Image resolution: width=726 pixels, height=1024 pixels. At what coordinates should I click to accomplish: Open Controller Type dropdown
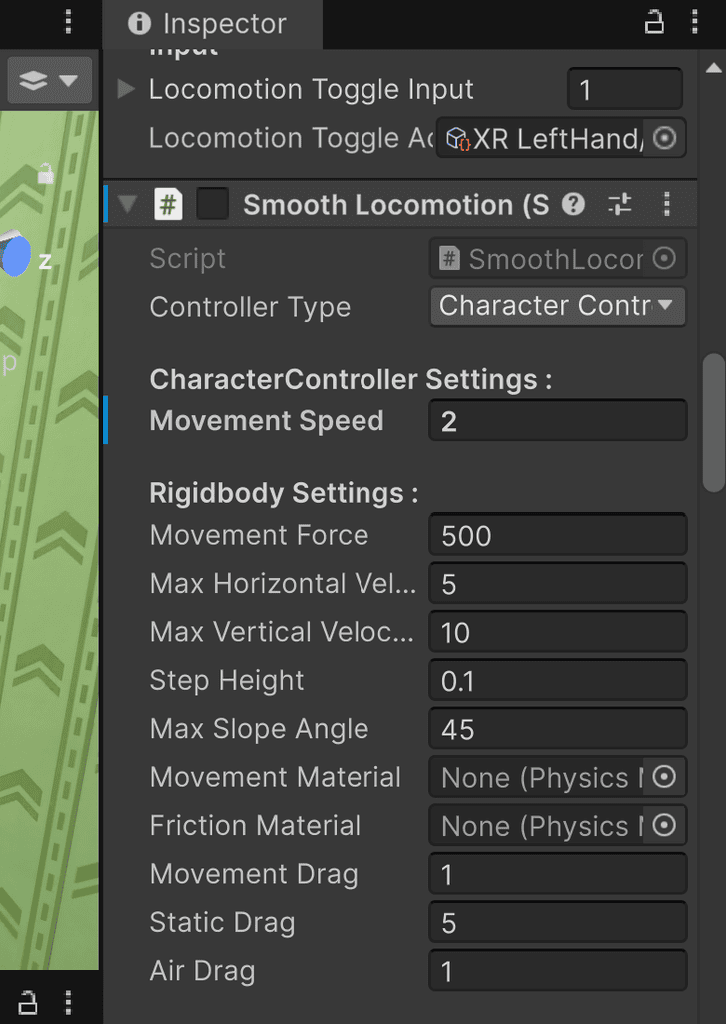click(558, 306)
